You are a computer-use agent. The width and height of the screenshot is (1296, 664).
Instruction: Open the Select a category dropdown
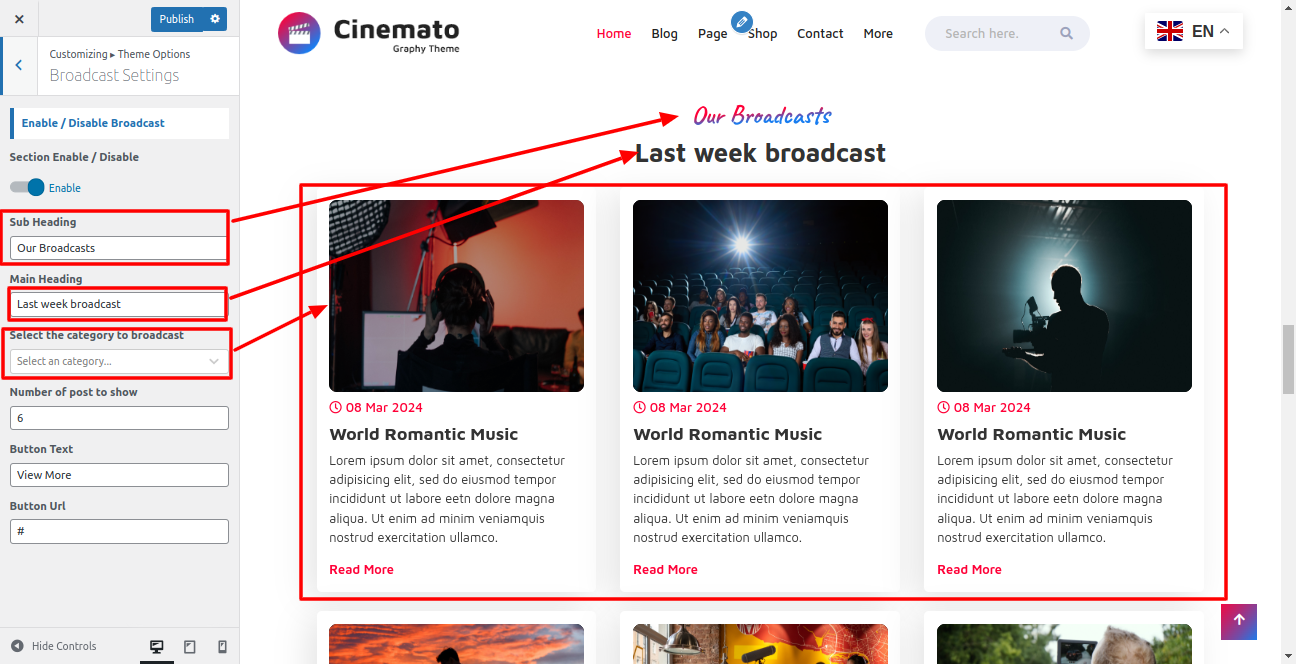(x=119, y=361)
